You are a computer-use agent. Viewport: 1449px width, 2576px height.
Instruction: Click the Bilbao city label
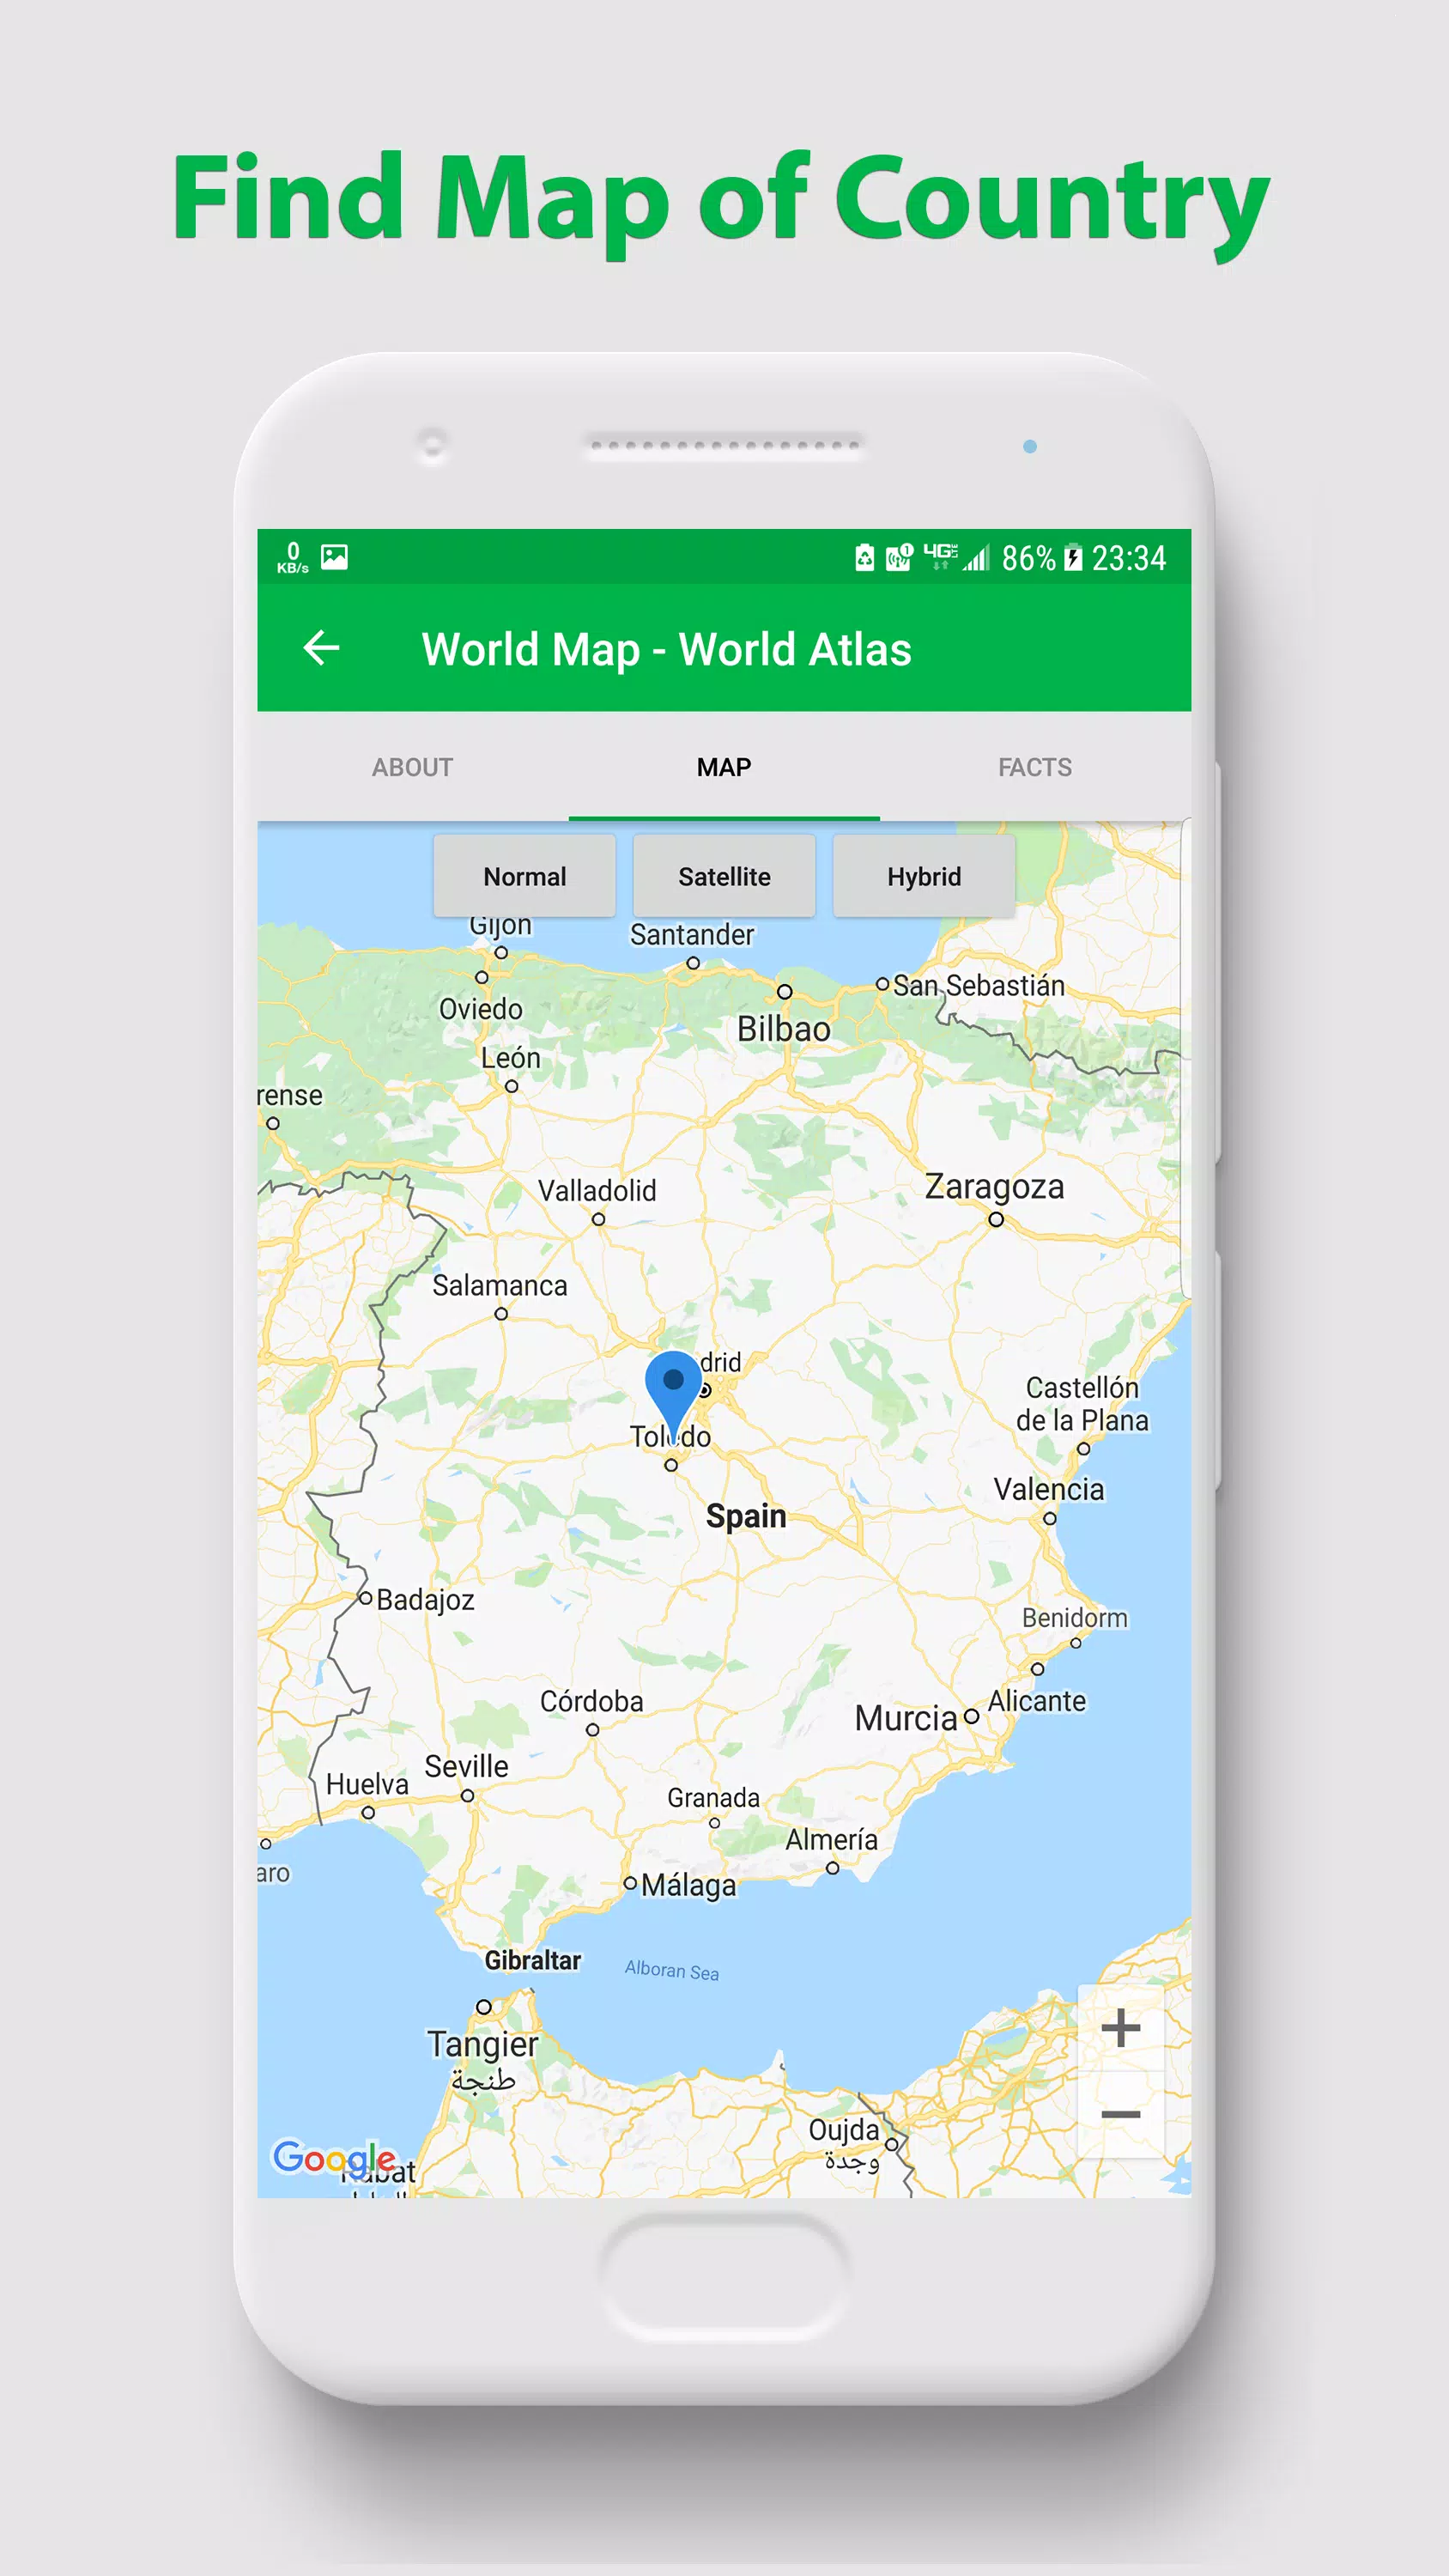click(784, 1029)
